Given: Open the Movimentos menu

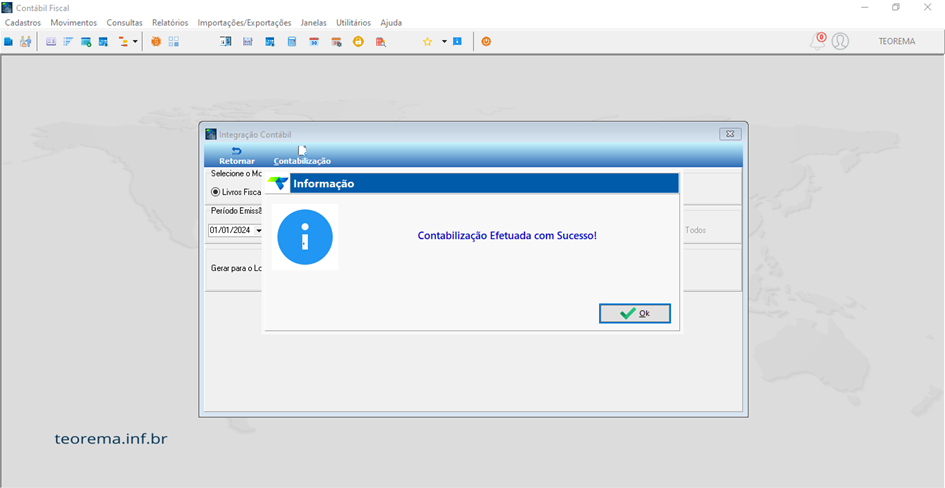Looking at the screenshot, I should (x=74, y=23).
